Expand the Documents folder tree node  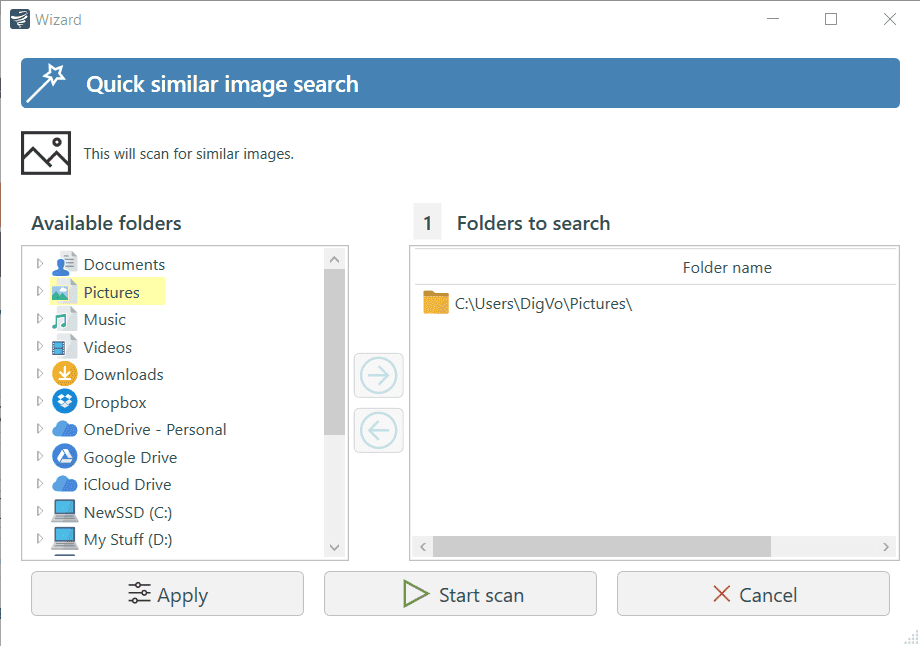point(40,264)
